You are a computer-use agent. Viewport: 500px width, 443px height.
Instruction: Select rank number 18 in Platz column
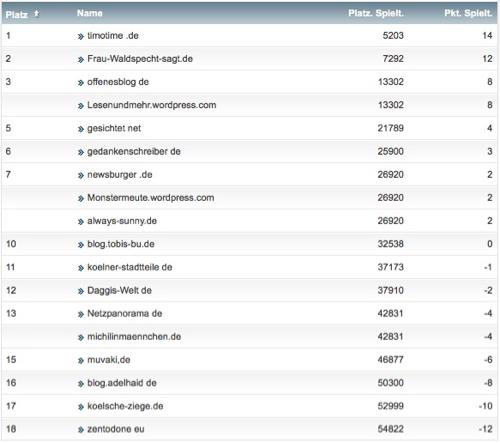click(x=11, y=429)
